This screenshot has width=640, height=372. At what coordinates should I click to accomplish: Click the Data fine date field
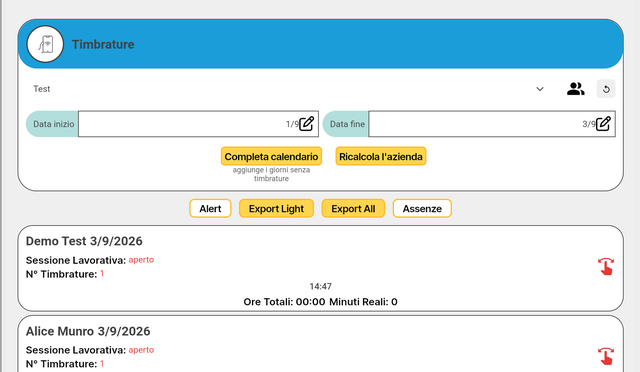[x=492, y=124]
